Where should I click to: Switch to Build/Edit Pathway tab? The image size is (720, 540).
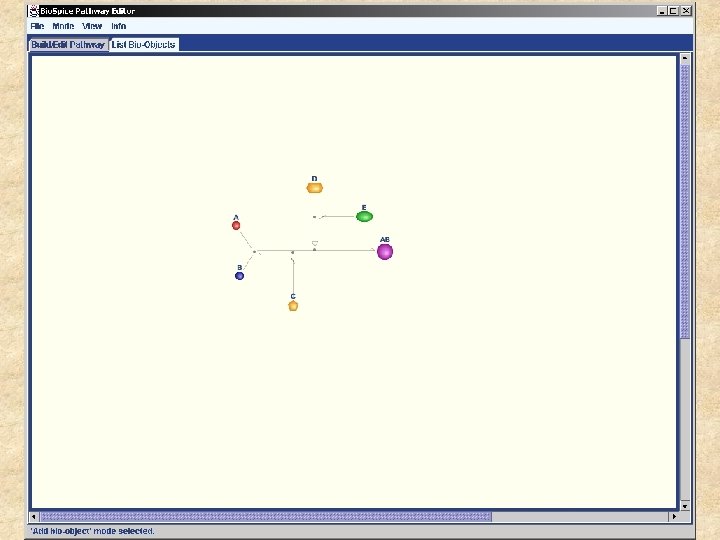click(x=68, y=45)
